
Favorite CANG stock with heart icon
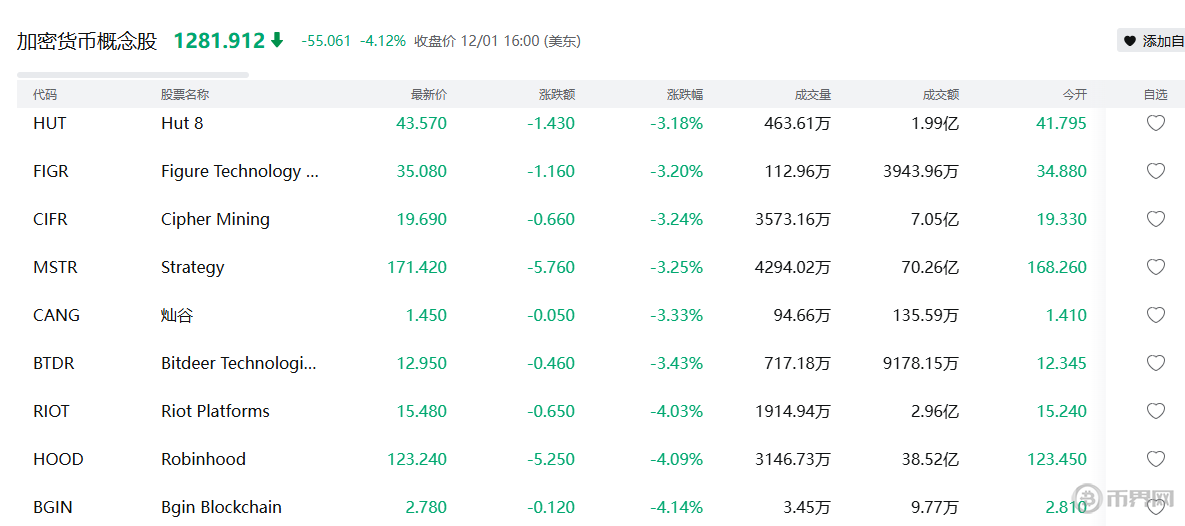coord(1155,316)
